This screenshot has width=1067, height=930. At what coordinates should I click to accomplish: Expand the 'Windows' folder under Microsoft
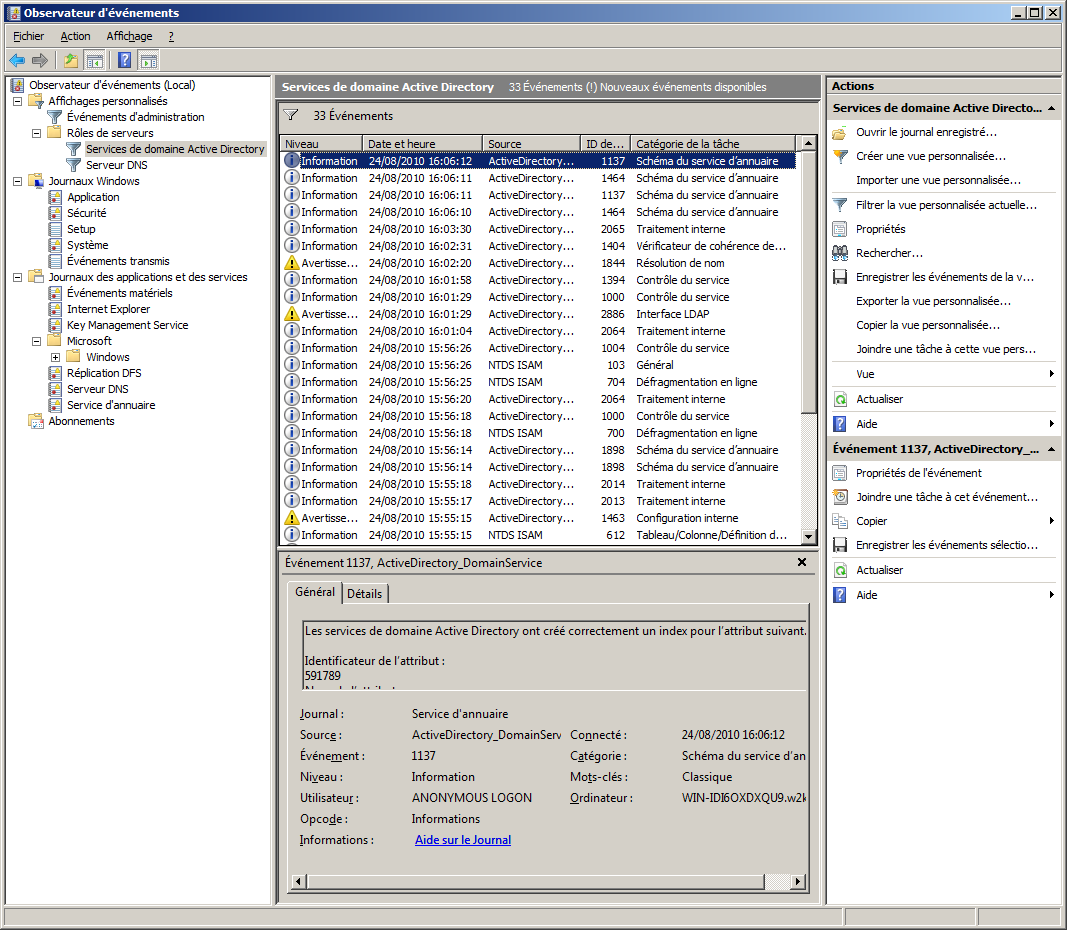pos(56,357)
